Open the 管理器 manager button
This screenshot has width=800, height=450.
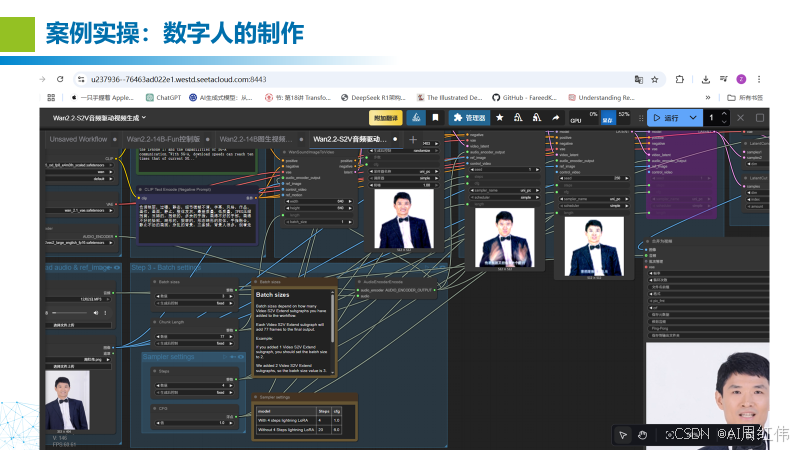tap(469, 118)
